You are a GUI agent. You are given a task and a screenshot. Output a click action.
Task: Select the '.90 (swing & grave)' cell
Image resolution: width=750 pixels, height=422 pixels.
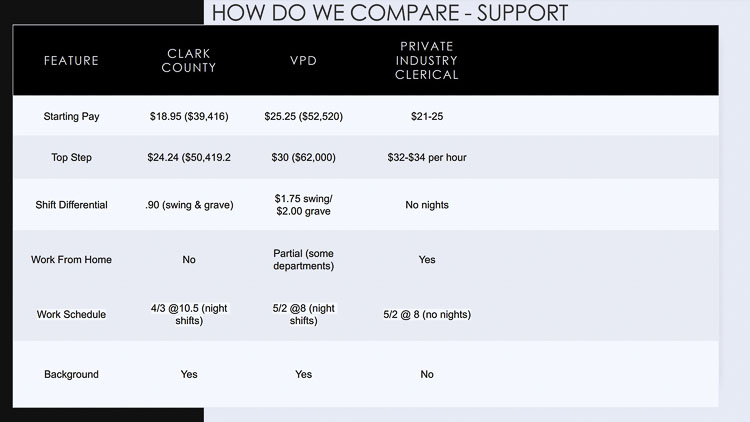(189, 205)
